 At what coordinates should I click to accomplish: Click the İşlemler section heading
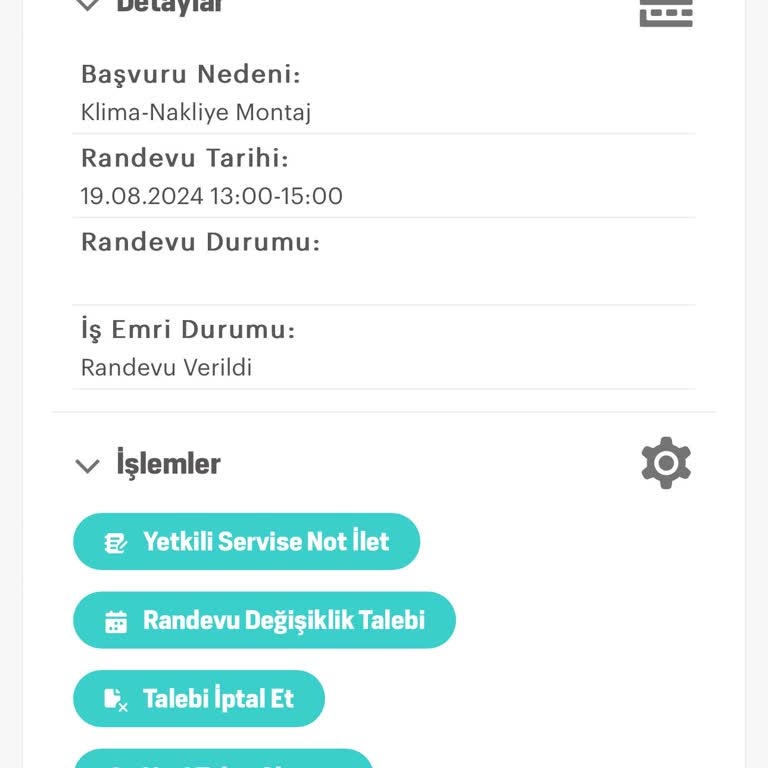coord(168,464)
